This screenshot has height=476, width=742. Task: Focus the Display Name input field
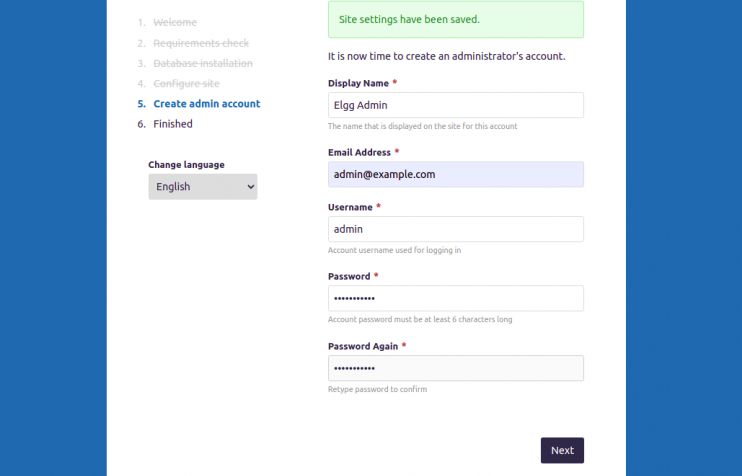click(455, 105)
